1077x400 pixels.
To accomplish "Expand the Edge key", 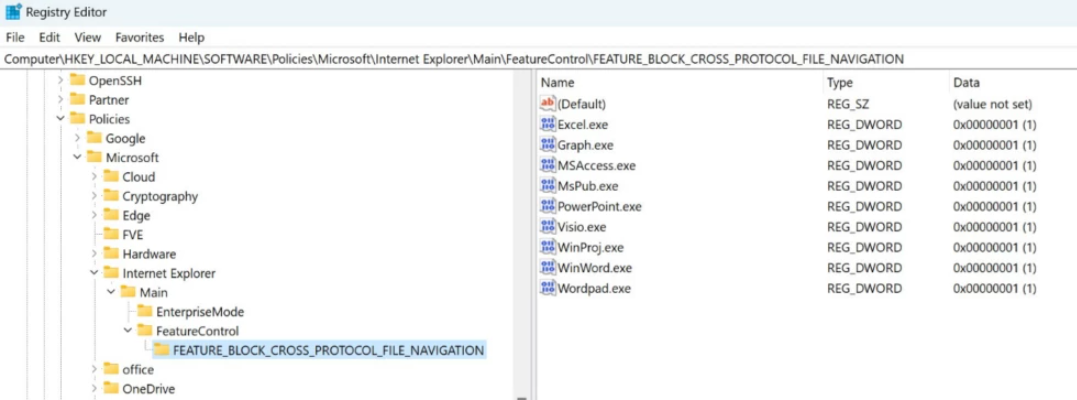I will [x=94, y=215].
